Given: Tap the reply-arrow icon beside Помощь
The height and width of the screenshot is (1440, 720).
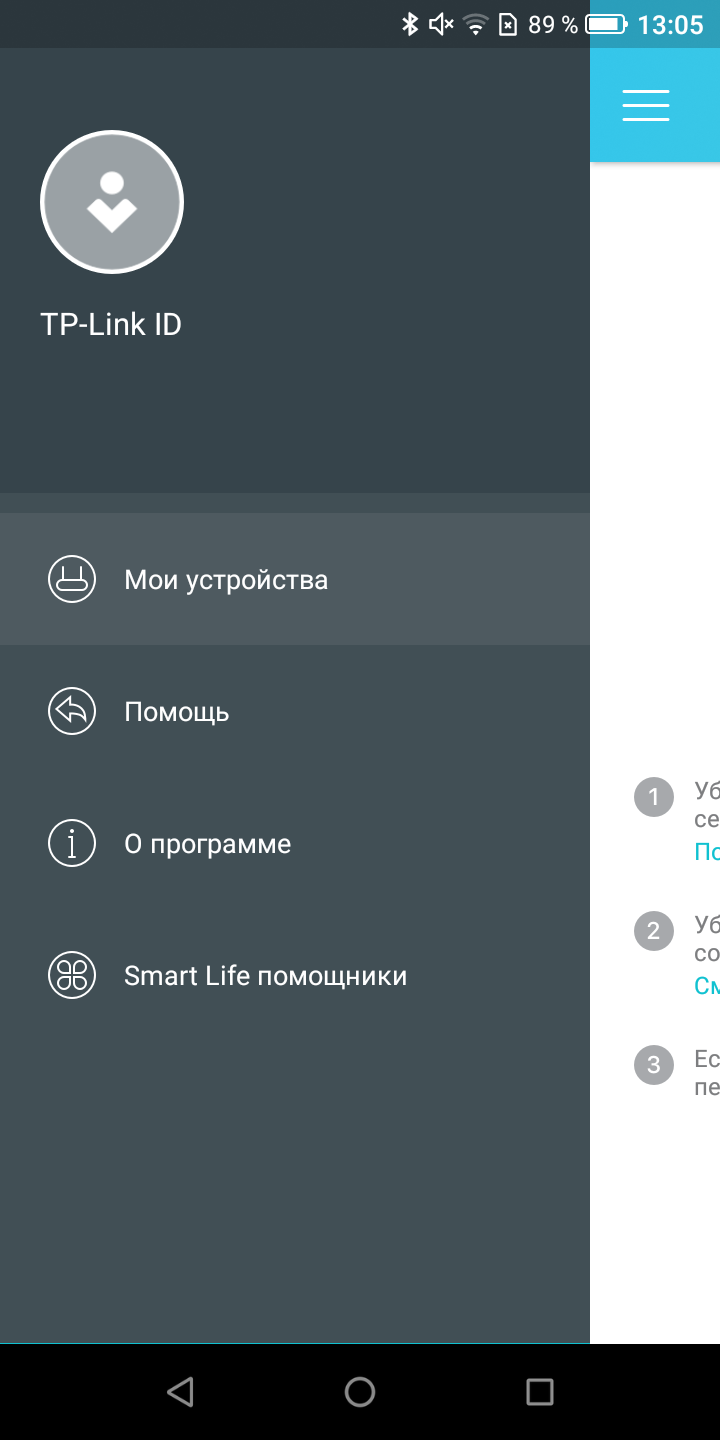Looking at the screenshot, I should [72, 711].
